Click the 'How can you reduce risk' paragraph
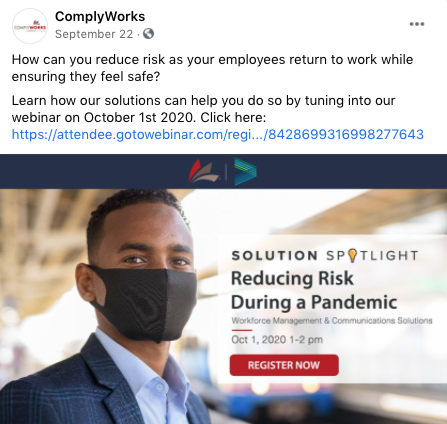Screen dimensions: 447x424 (x=212, y=68)
